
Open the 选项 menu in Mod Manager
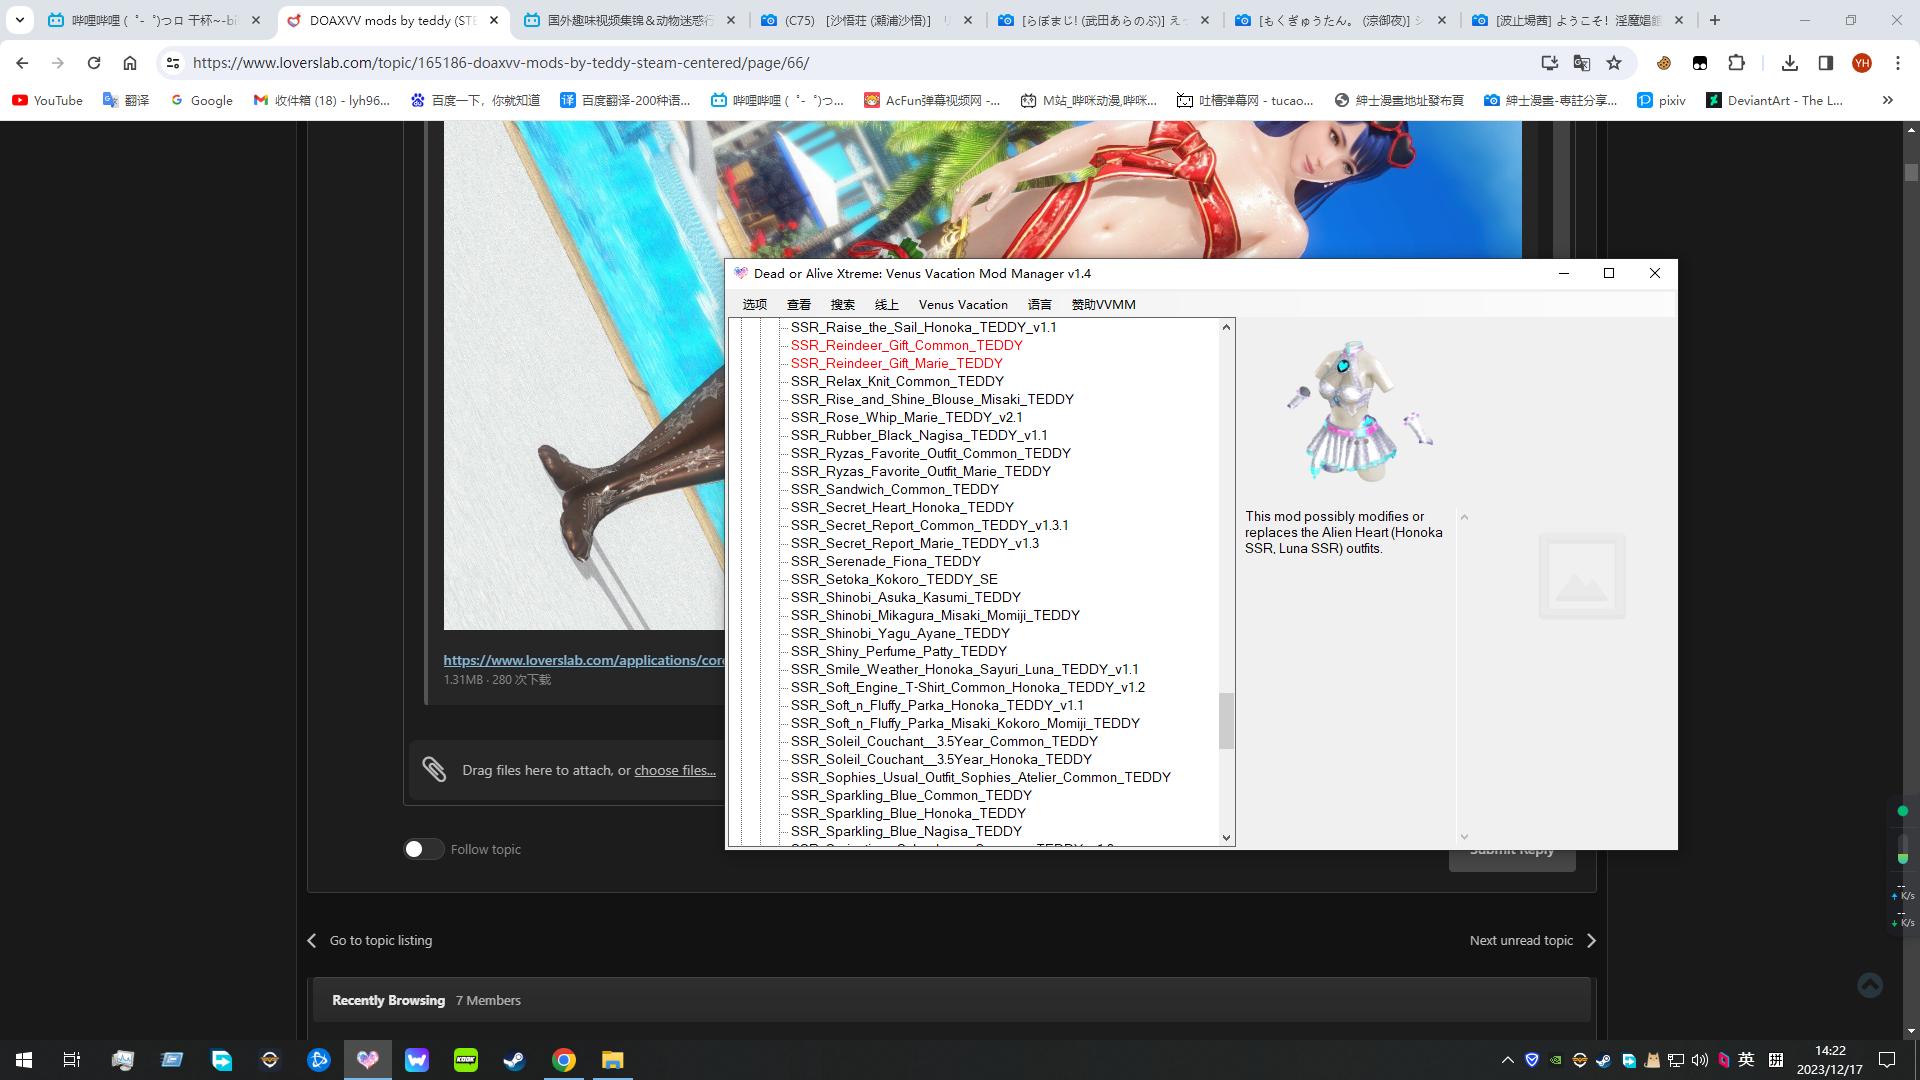(x=754, y=305)
